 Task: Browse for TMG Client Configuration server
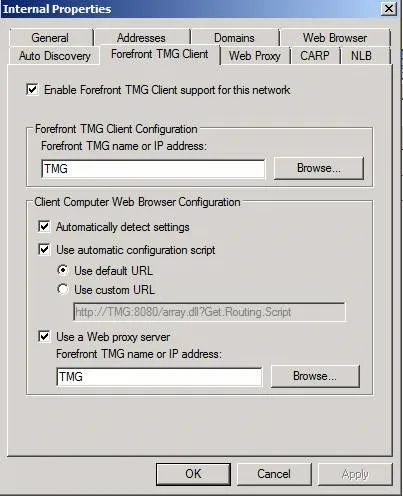[x=319, y=168]
